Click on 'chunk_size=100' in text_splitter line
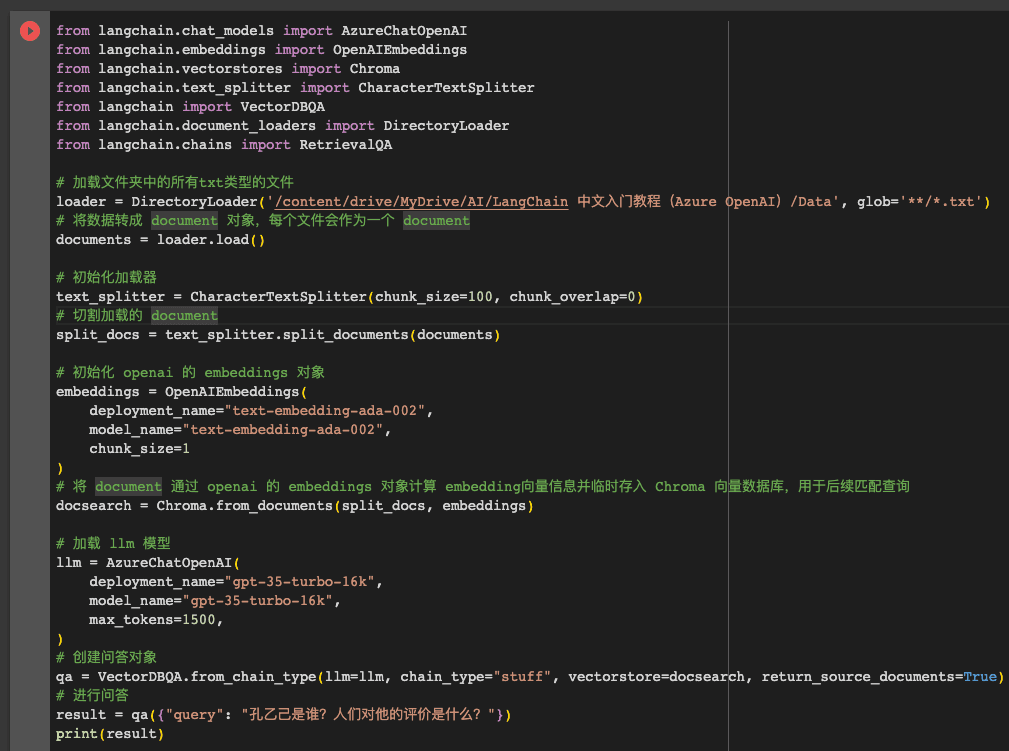 pyautogui.click(x=434, y=297)
